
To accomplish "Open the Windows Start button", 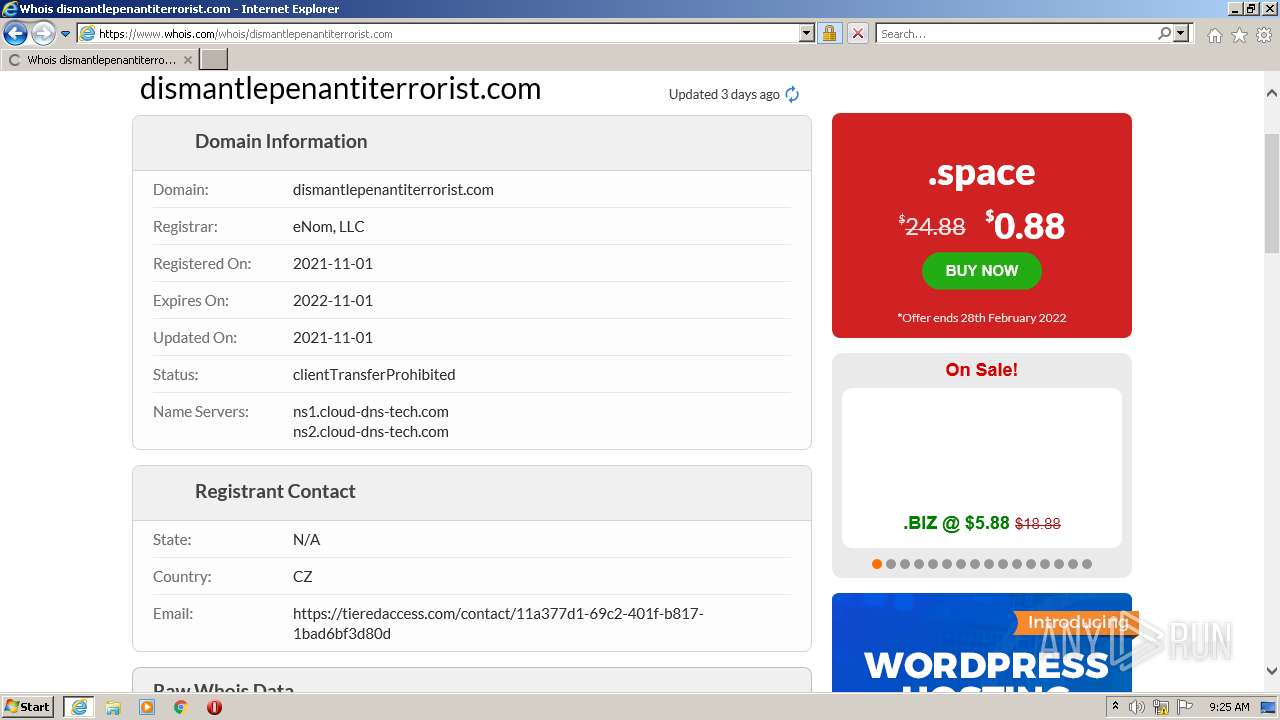I will pyautogui.click(x=28, y=707).
